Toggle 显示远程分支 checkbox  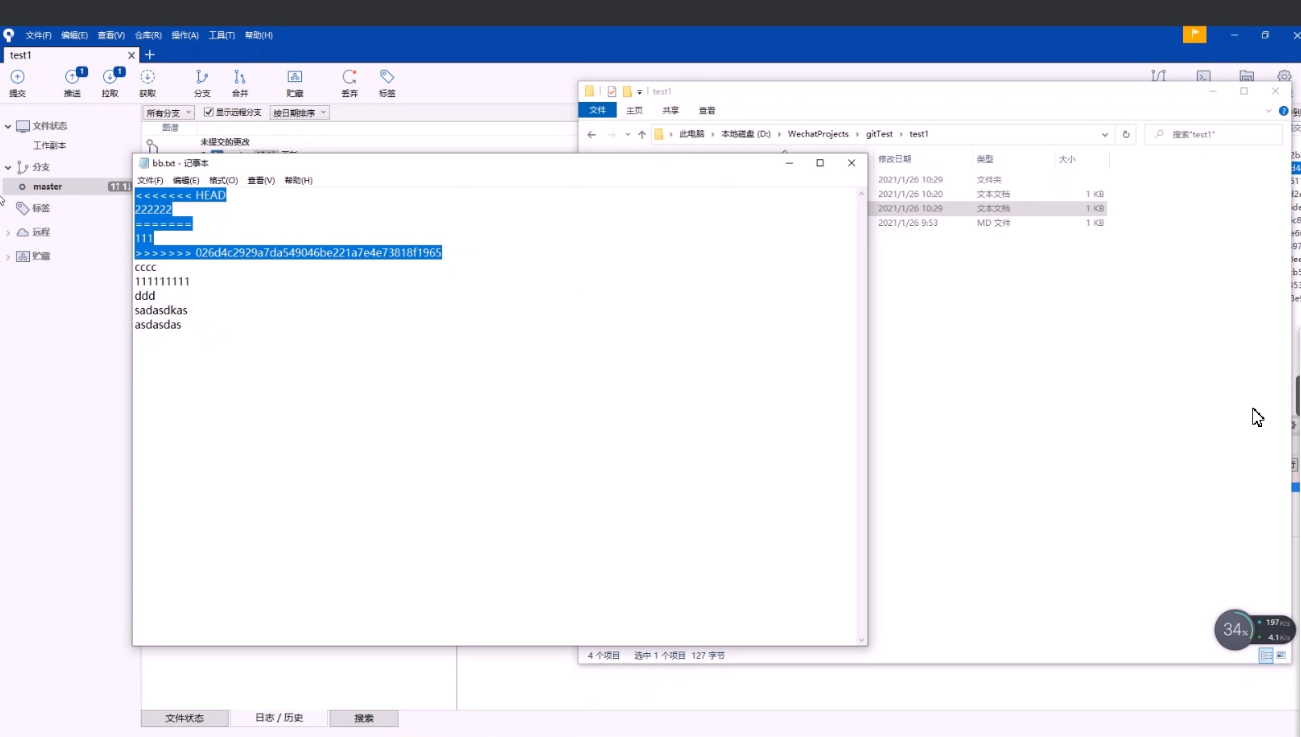[209, 112]
